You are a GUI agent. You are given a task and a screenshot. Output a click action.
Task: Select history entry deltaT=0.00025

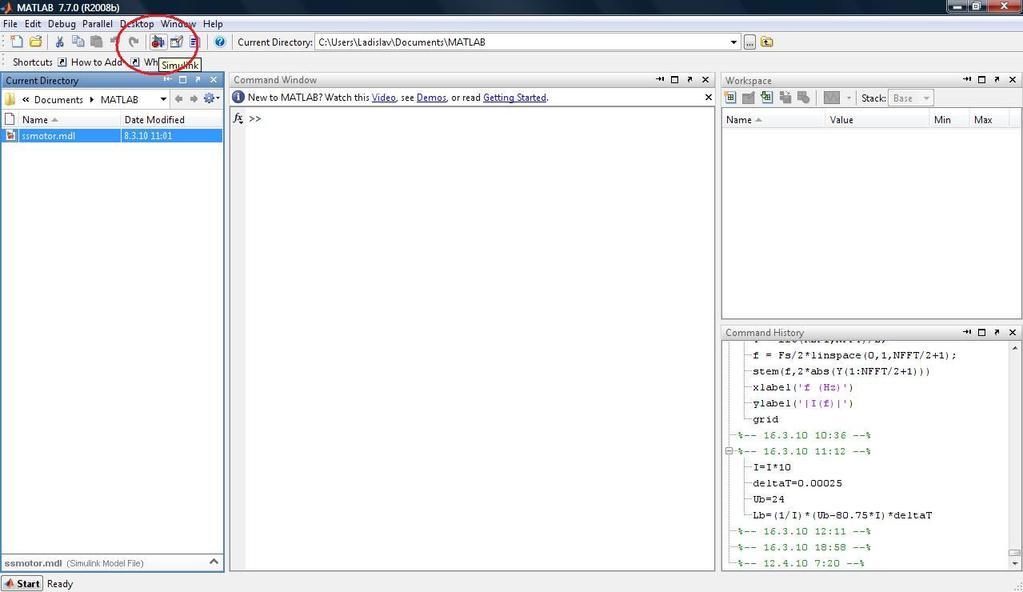click(x=797, y=483)
